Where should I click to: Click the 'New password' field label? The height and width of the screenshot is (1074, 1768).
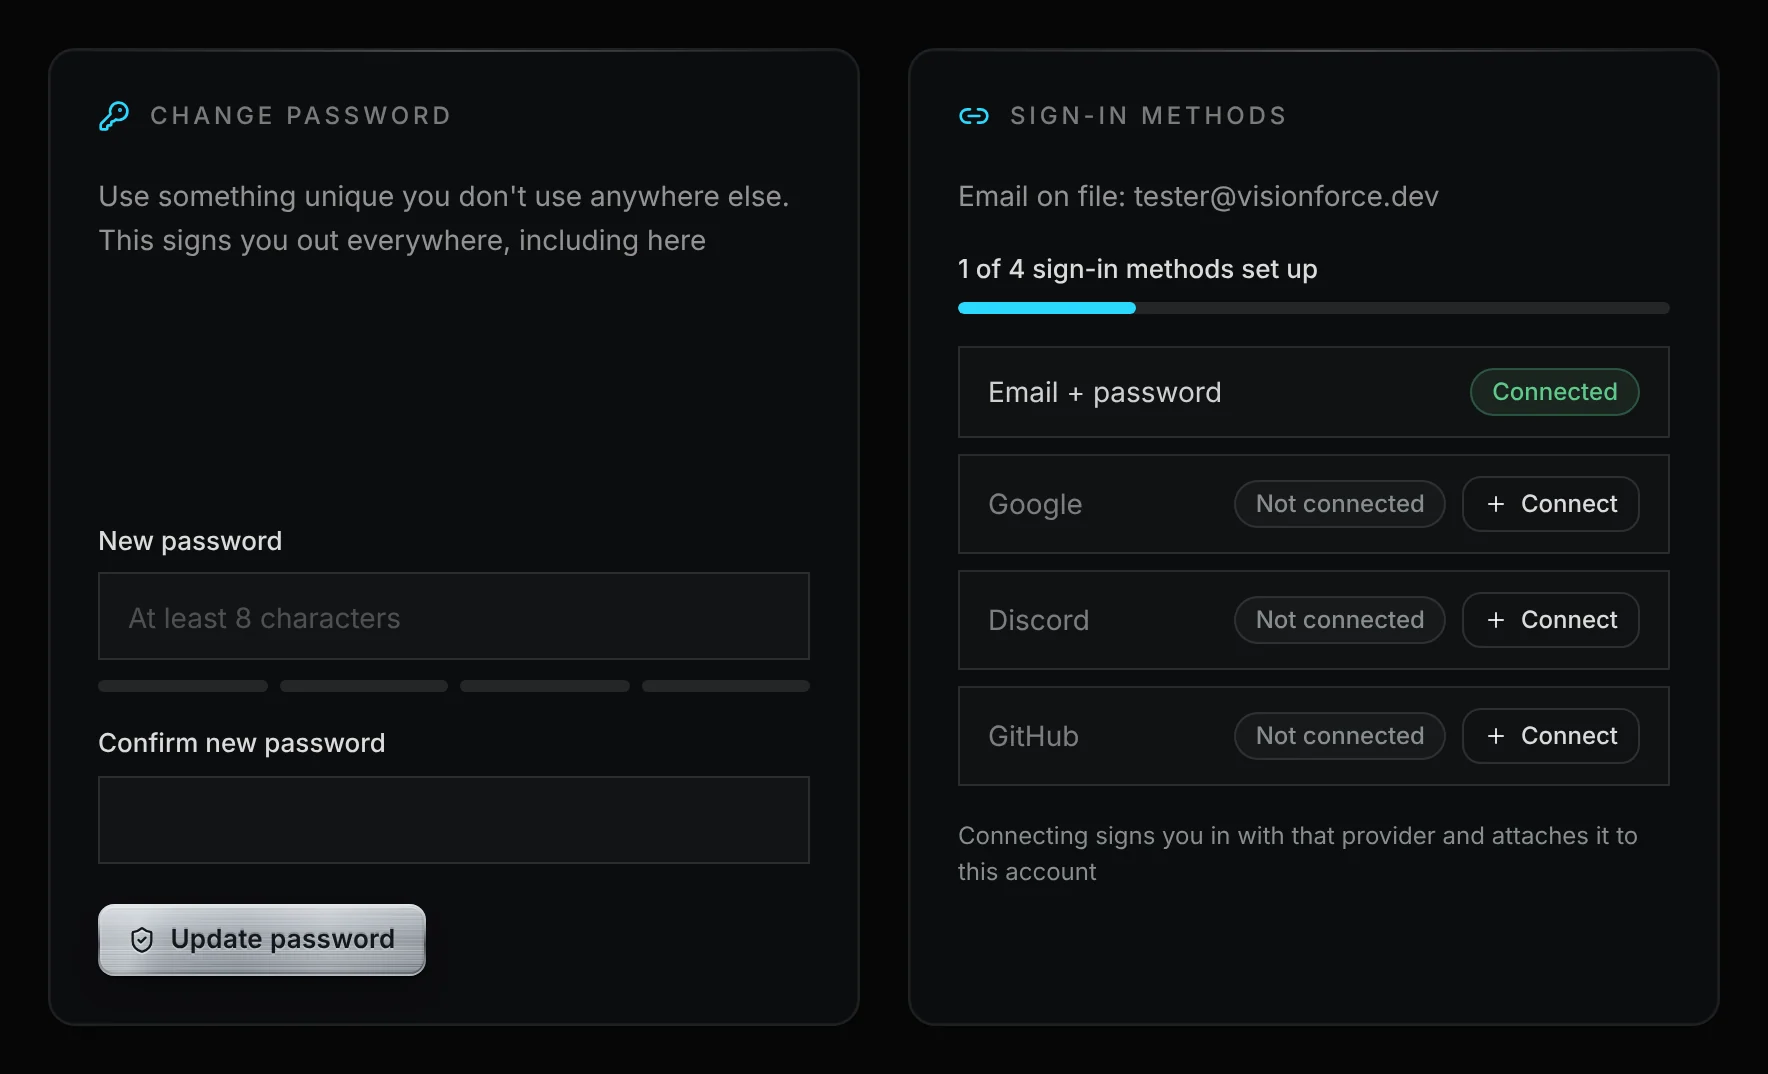(190, 541)
